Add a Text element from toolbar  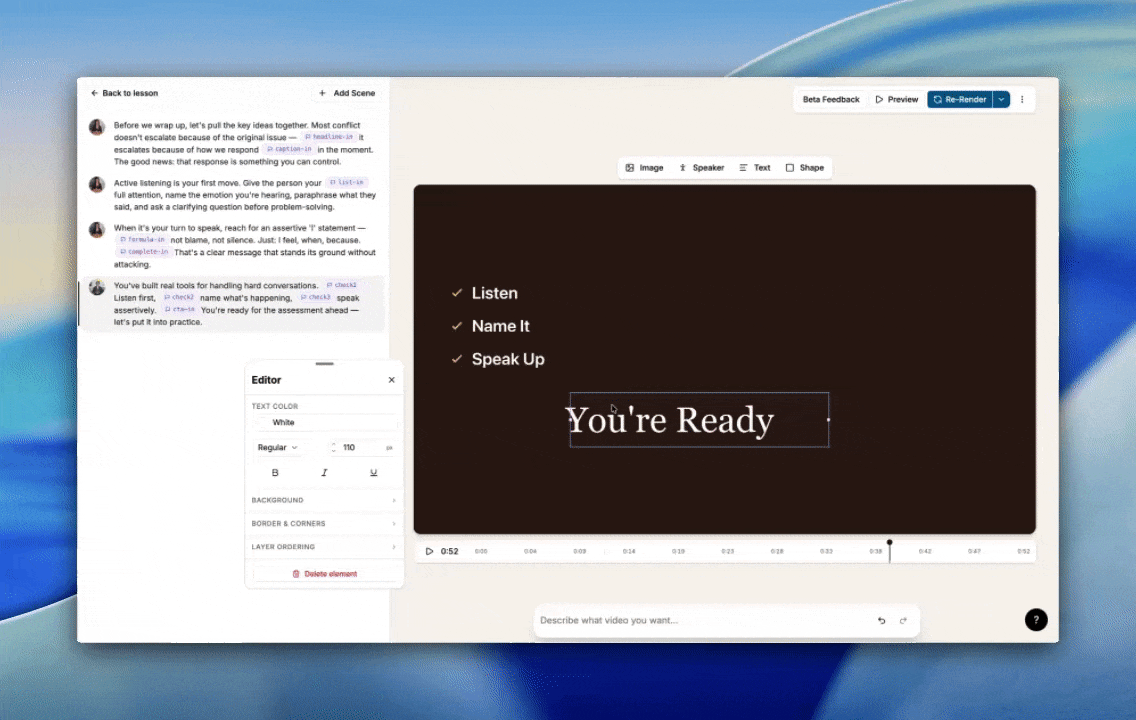pyautogui.click(x=755, y=167)
